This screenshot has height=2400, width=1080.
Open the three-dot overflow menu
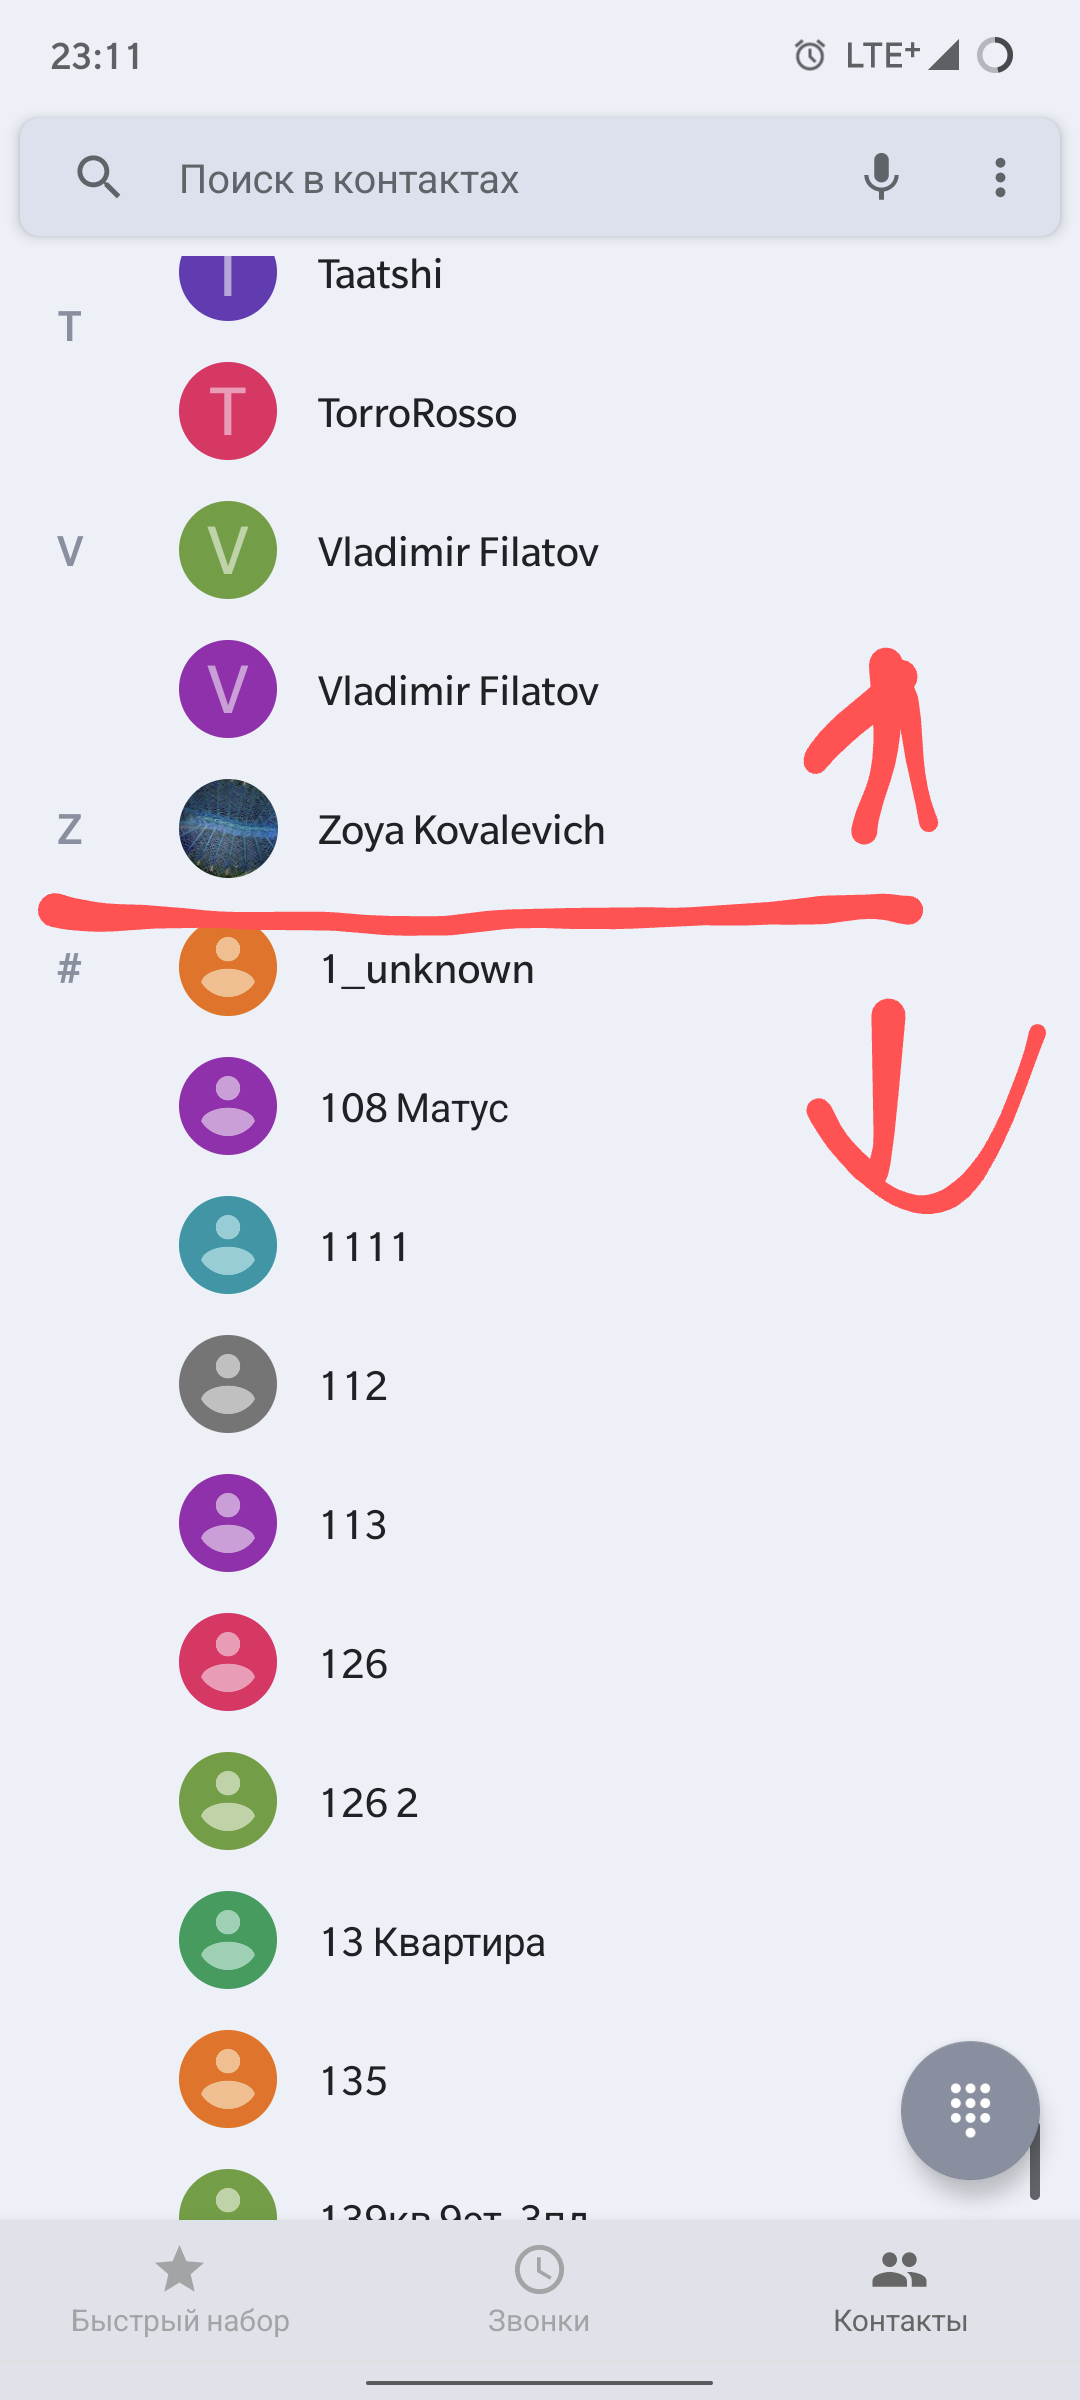pyautogui.click(x=999, y=177)
